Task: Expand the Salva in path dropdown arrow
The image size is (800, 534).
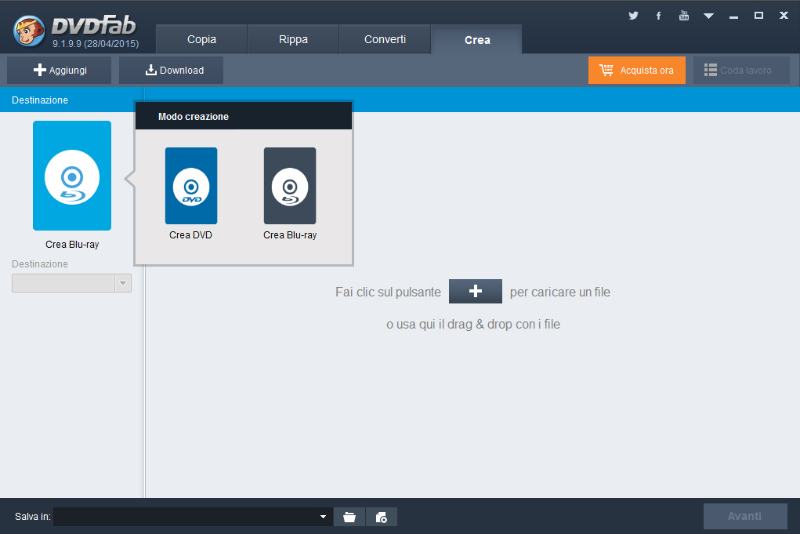Action: pyautogui.click(x=323, y=517)
